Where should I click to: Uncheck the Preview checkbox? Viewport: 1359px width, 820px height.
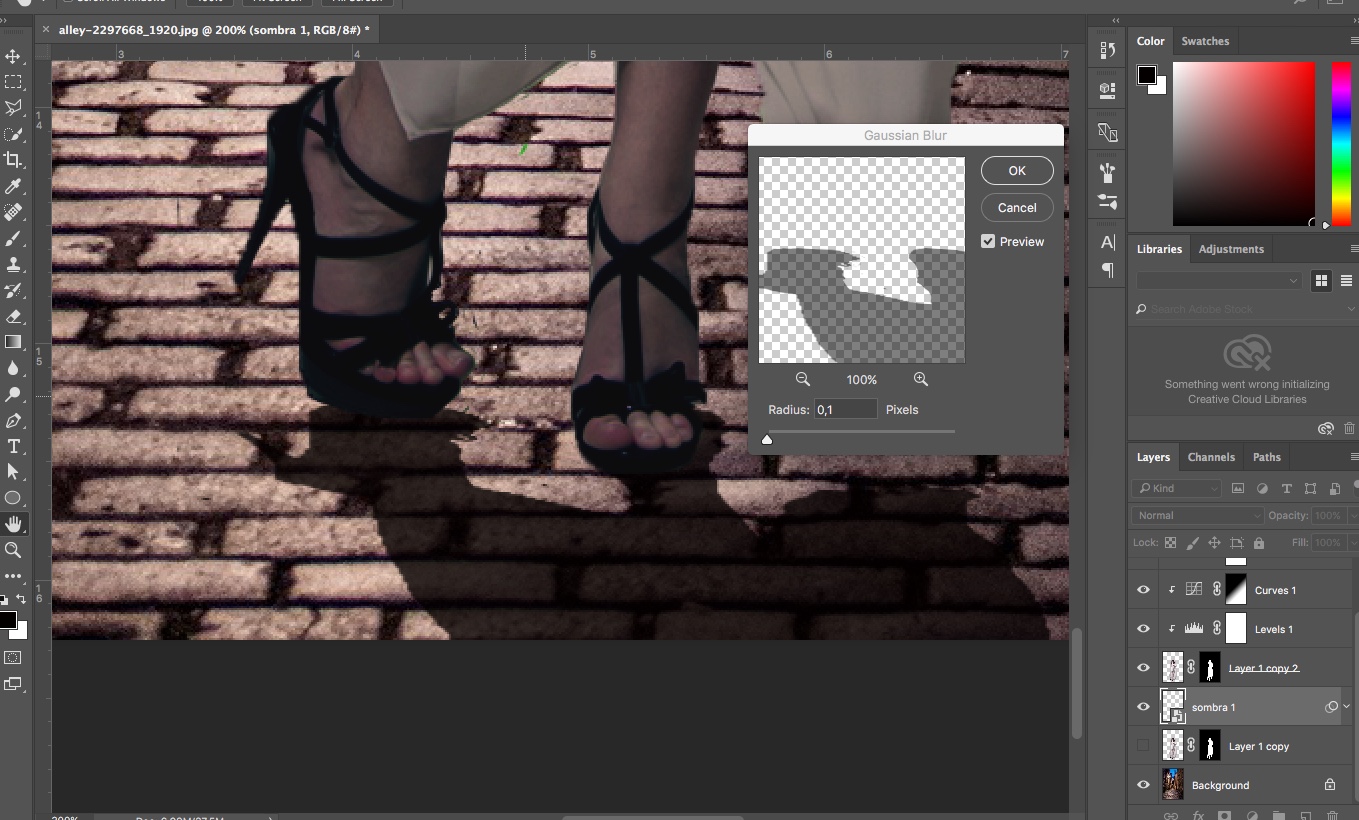[x=988, y=241]
